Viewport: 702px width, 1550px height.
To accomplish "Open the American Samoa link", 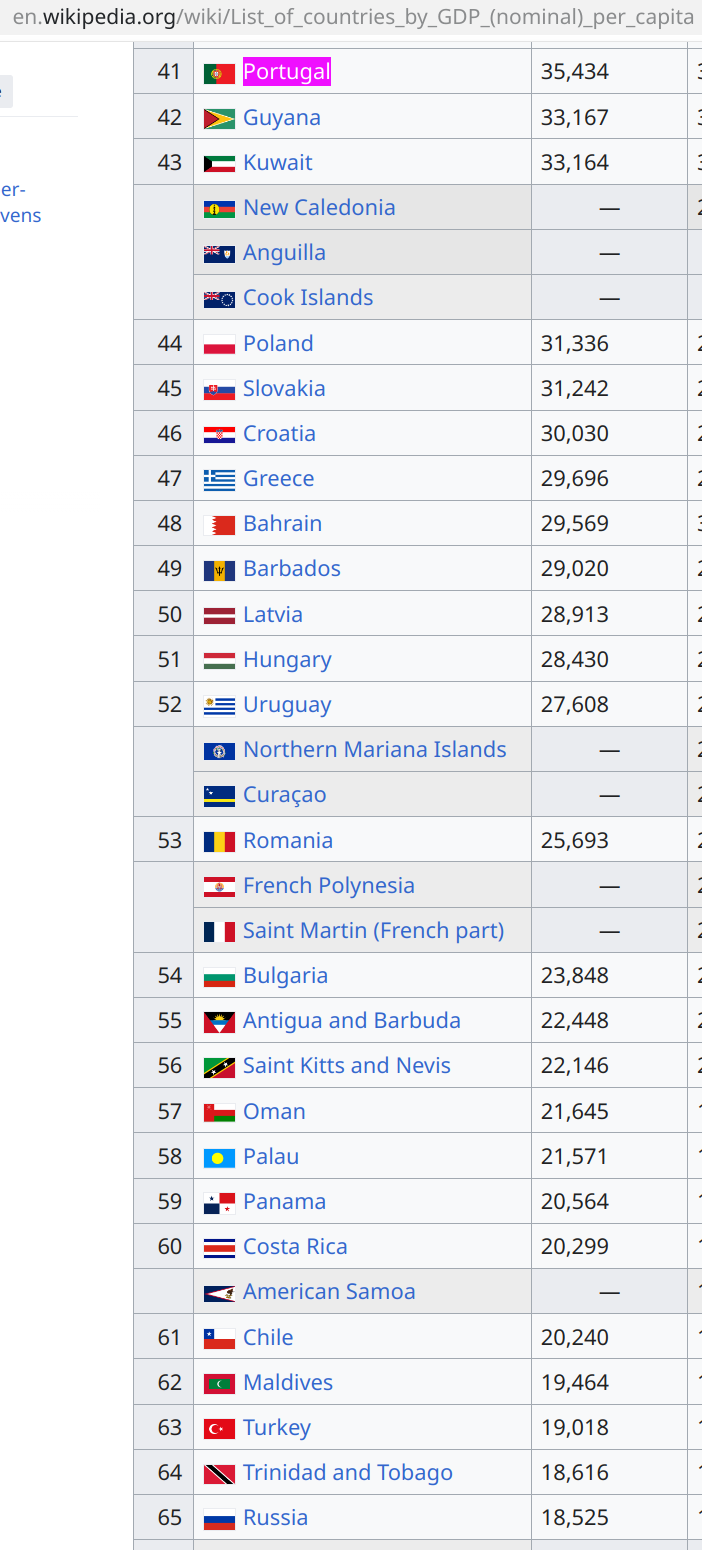I will (329, 1292).
